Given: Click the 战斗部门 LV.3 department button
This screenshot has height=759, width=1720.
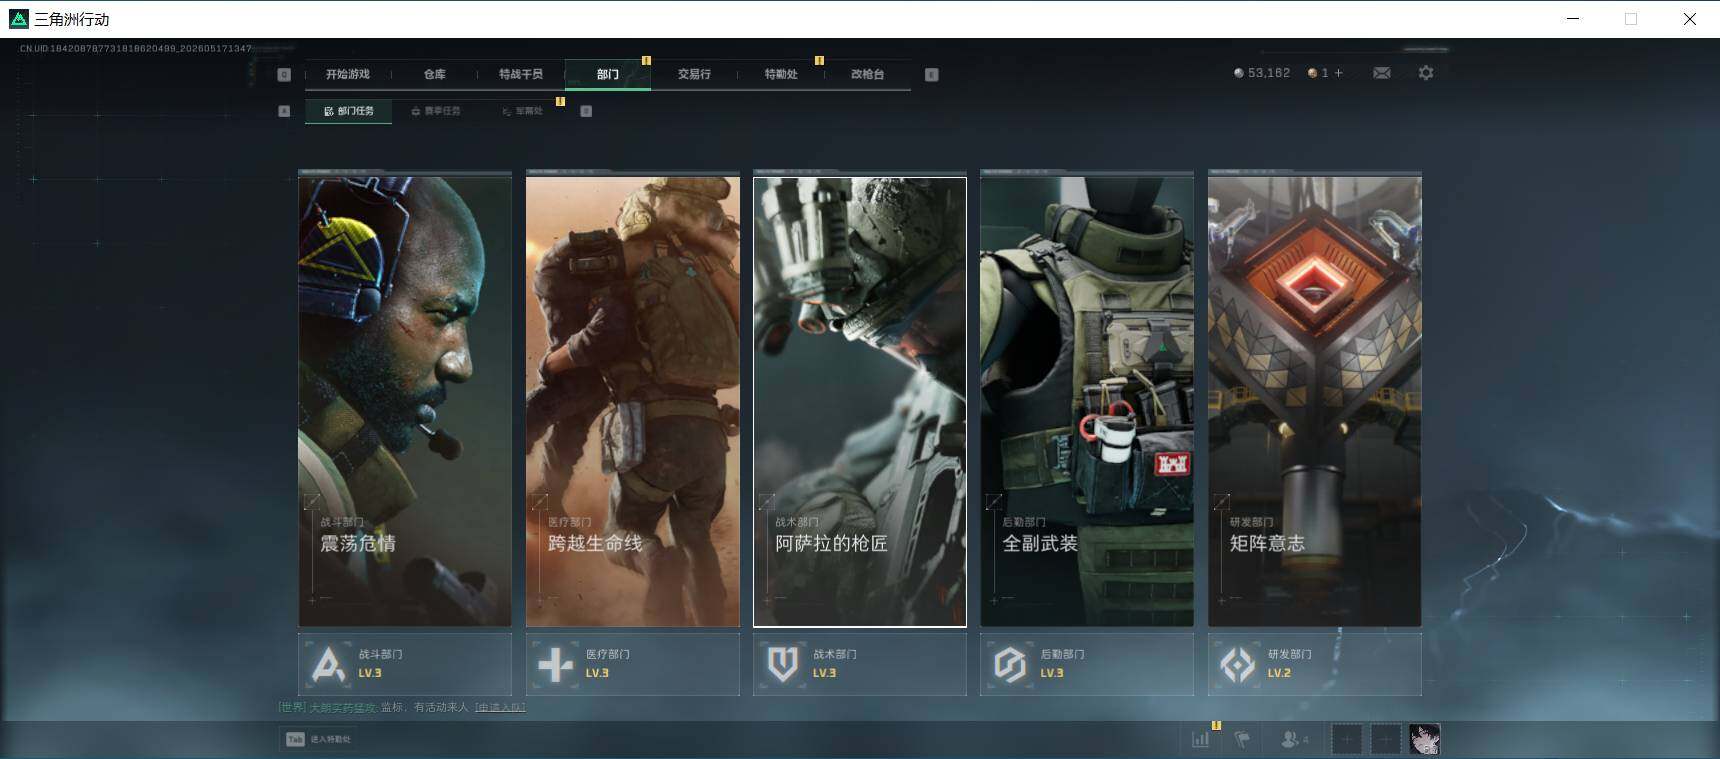Looking at the screenshot, I should pos(405,664).
